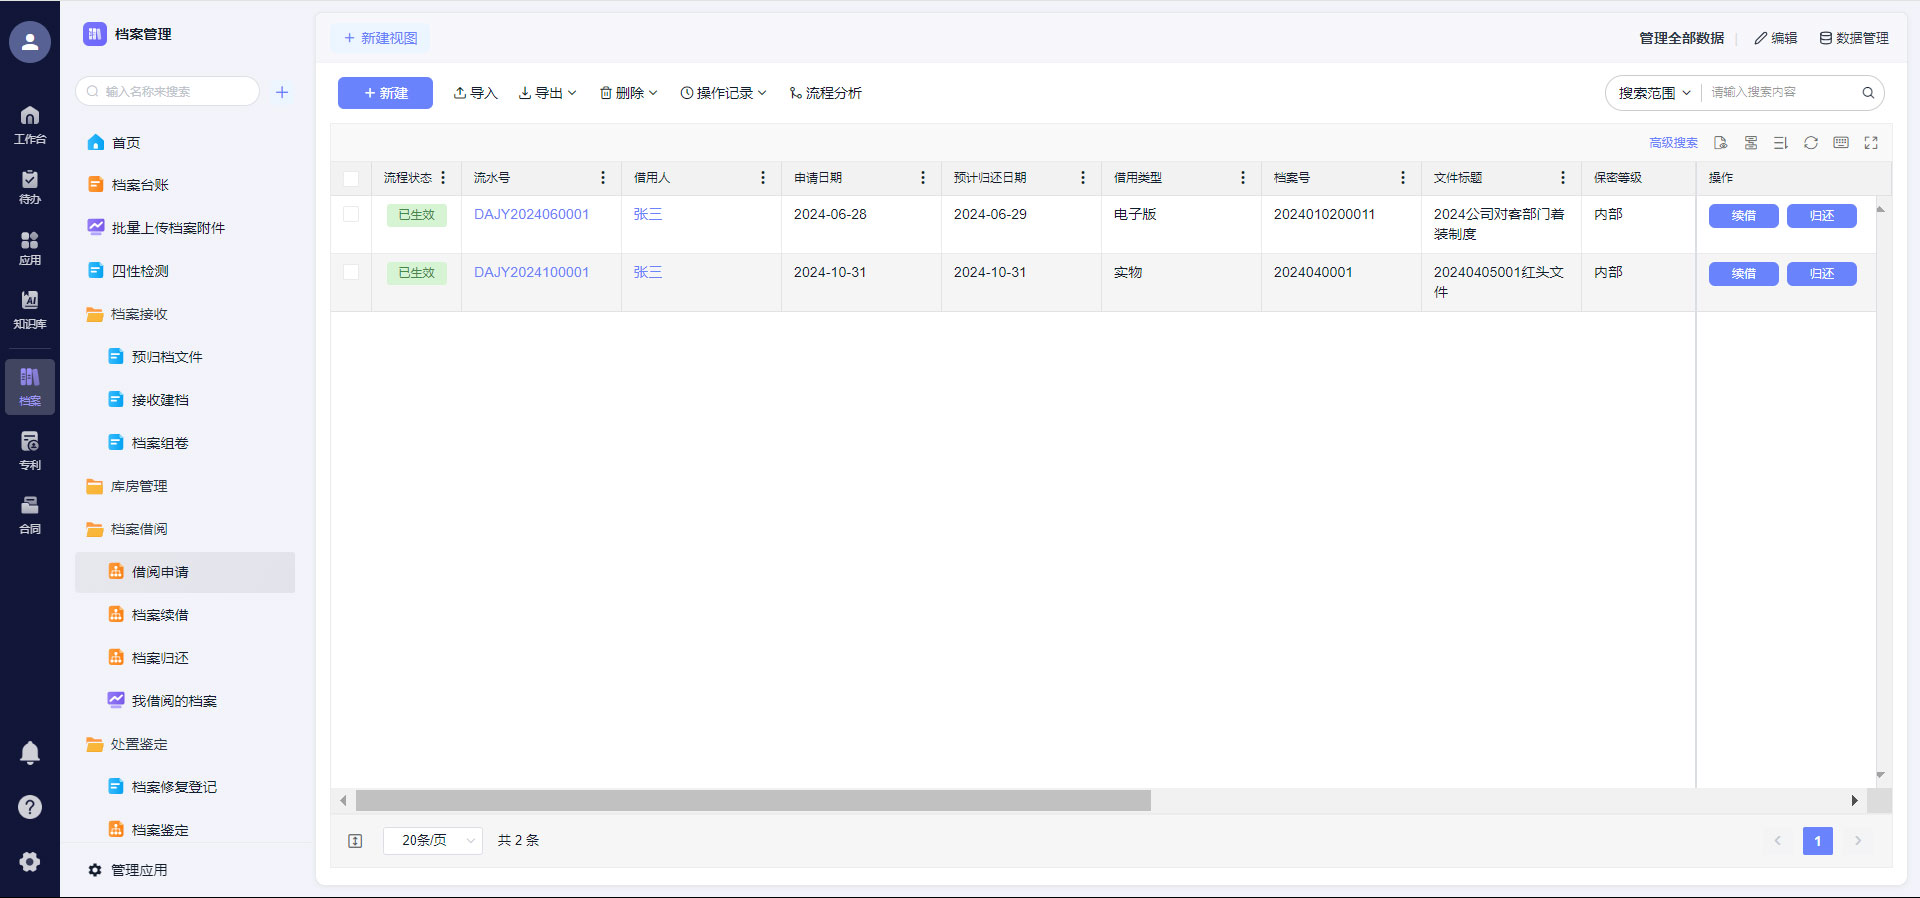Viewport: 1920px width, 898px height.
Task: Click the plus icon beside name search
Action: [282, 92]
